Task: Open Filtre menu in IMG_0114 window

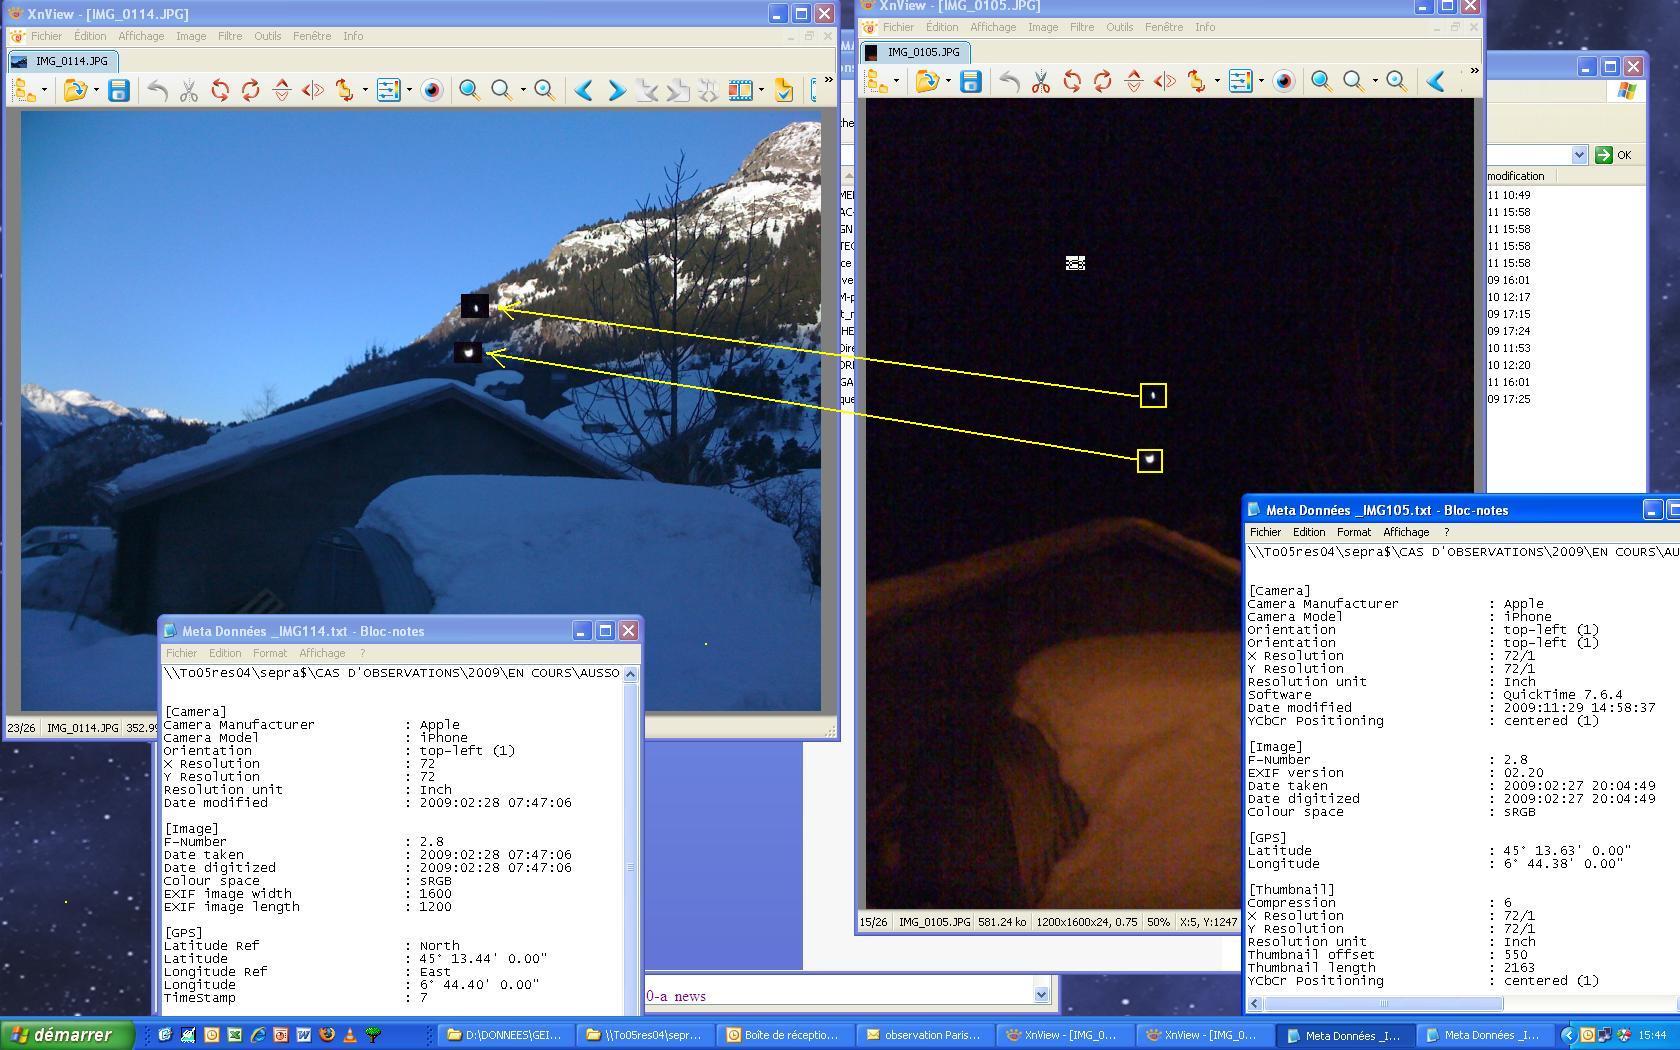Action: click(230, 36)
